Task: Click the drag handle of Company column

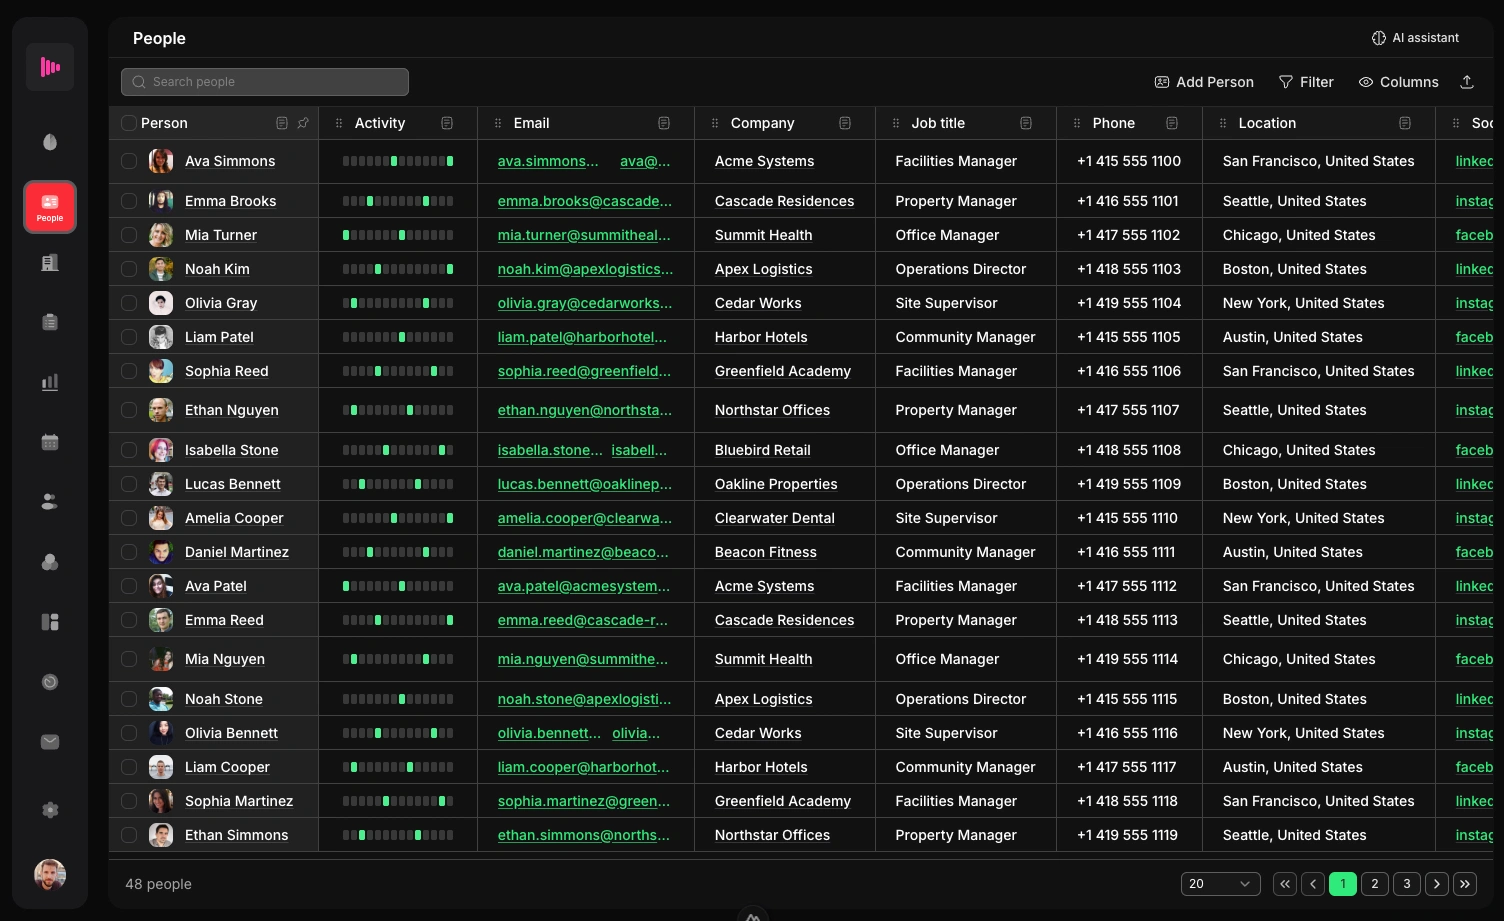Action: point(715,123)
